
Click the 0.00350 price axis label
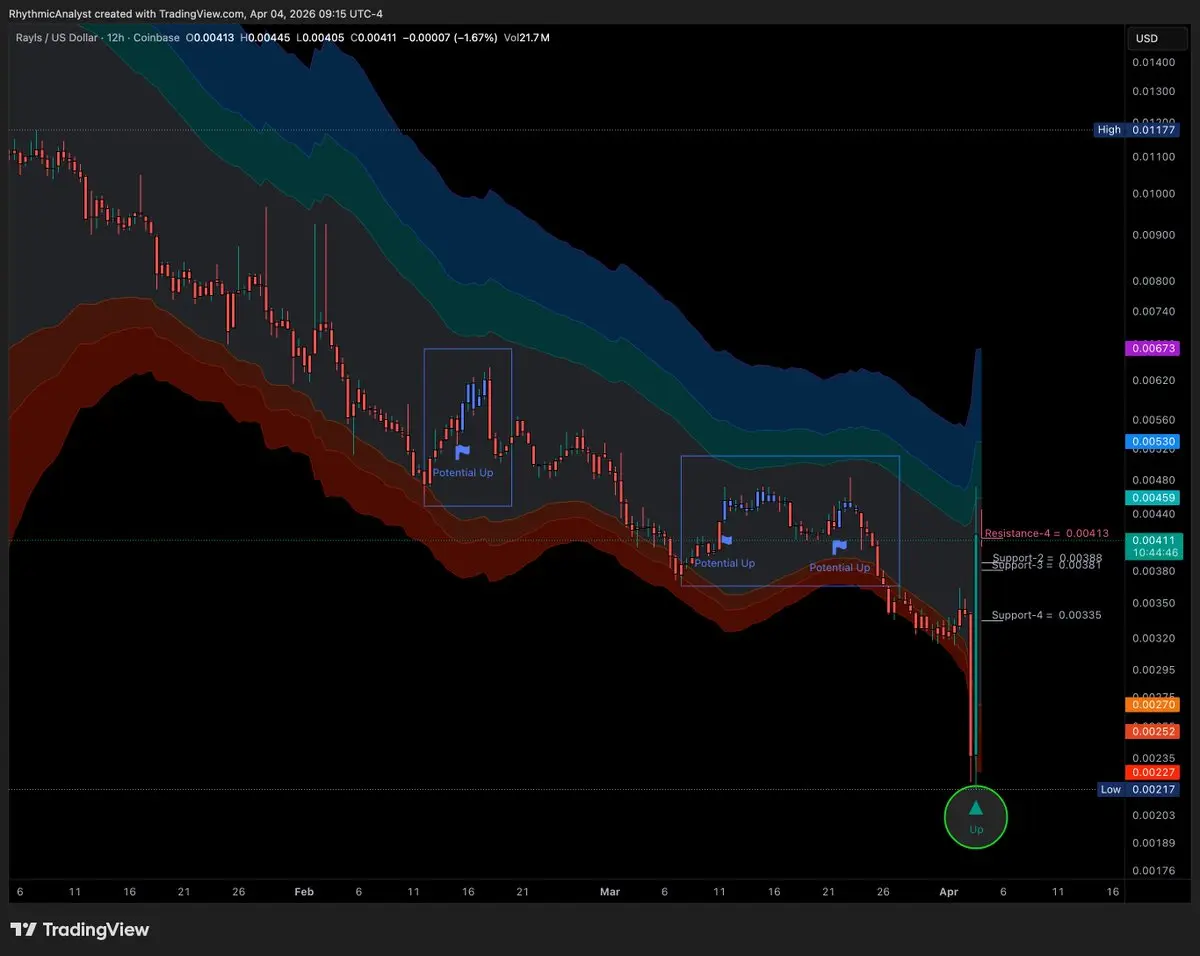[x=1152, y=604]
